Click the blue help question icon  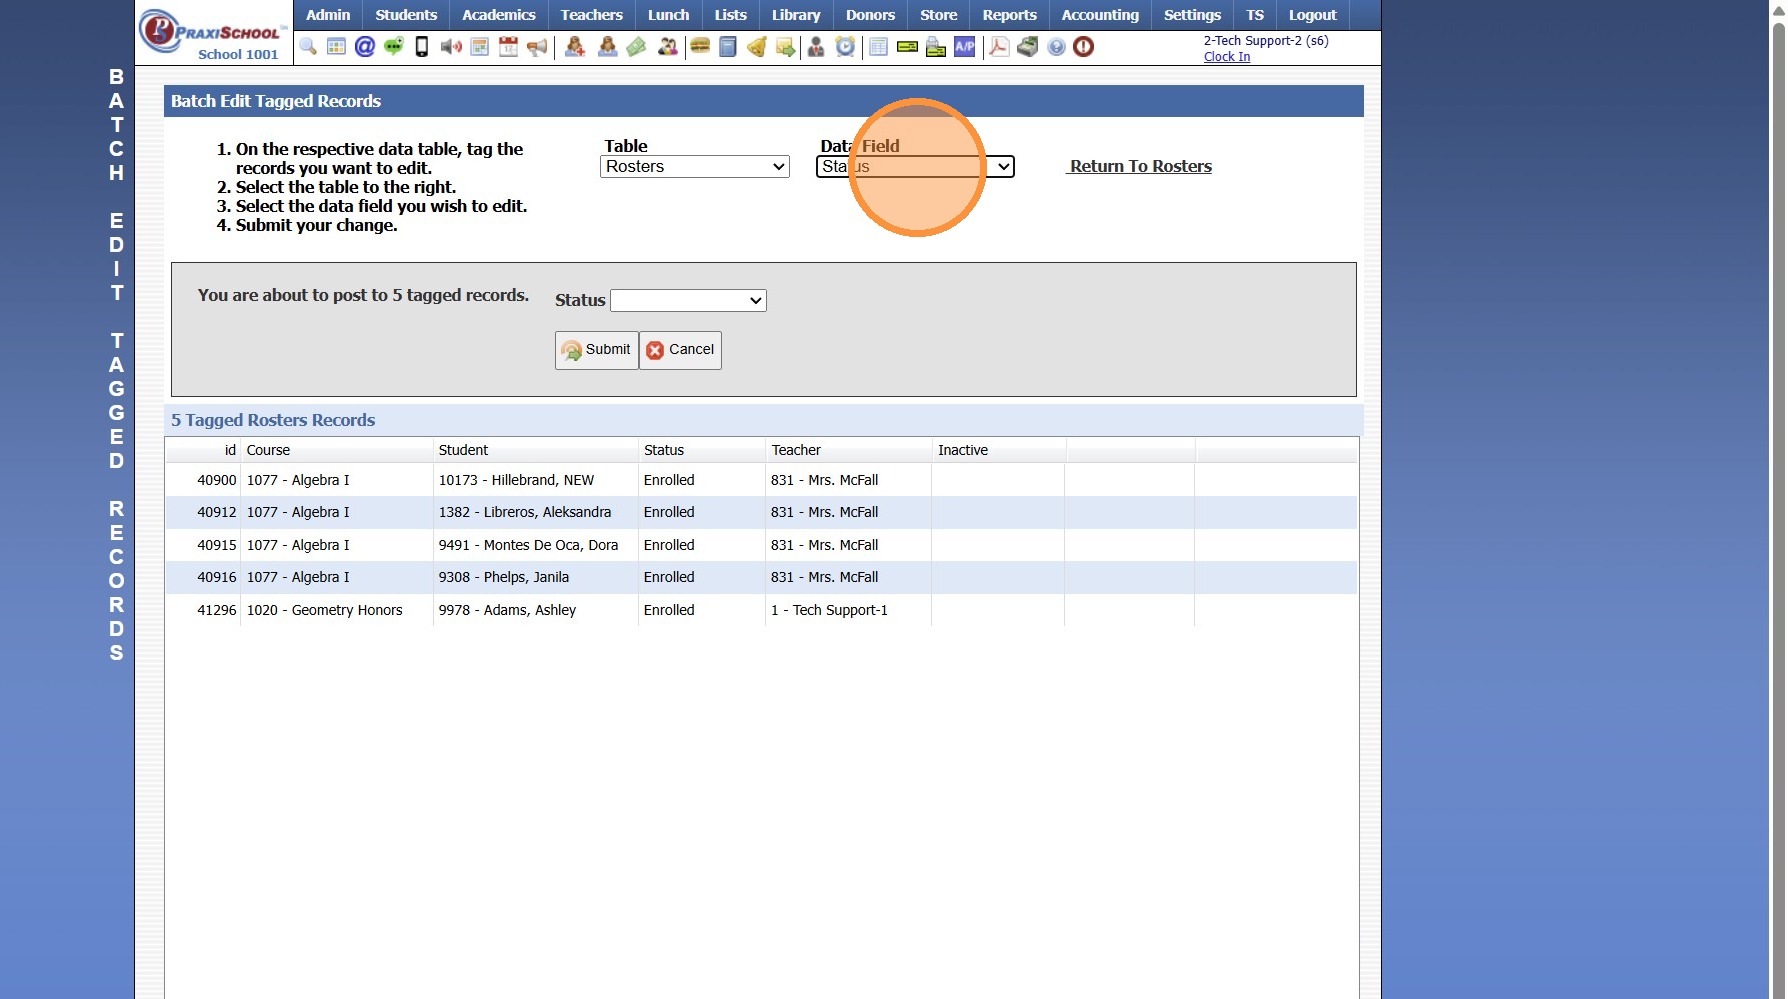tap(1056, 47)
